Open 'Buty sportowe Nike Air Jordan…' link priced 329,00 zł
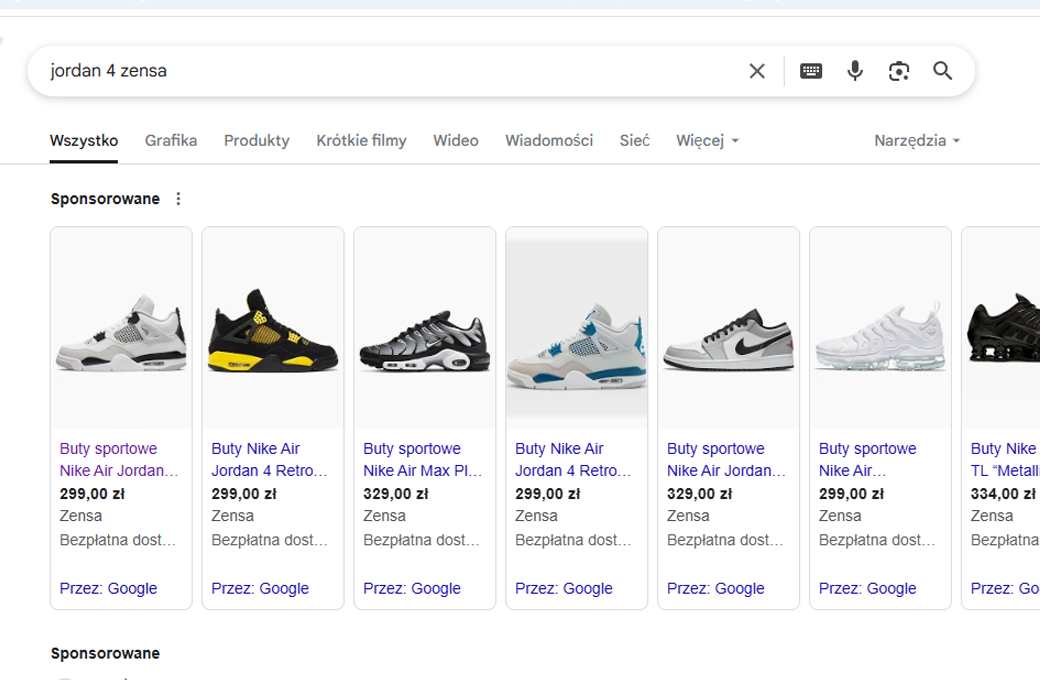Screen dimensions: 1040x680 (x=726, y=460)
